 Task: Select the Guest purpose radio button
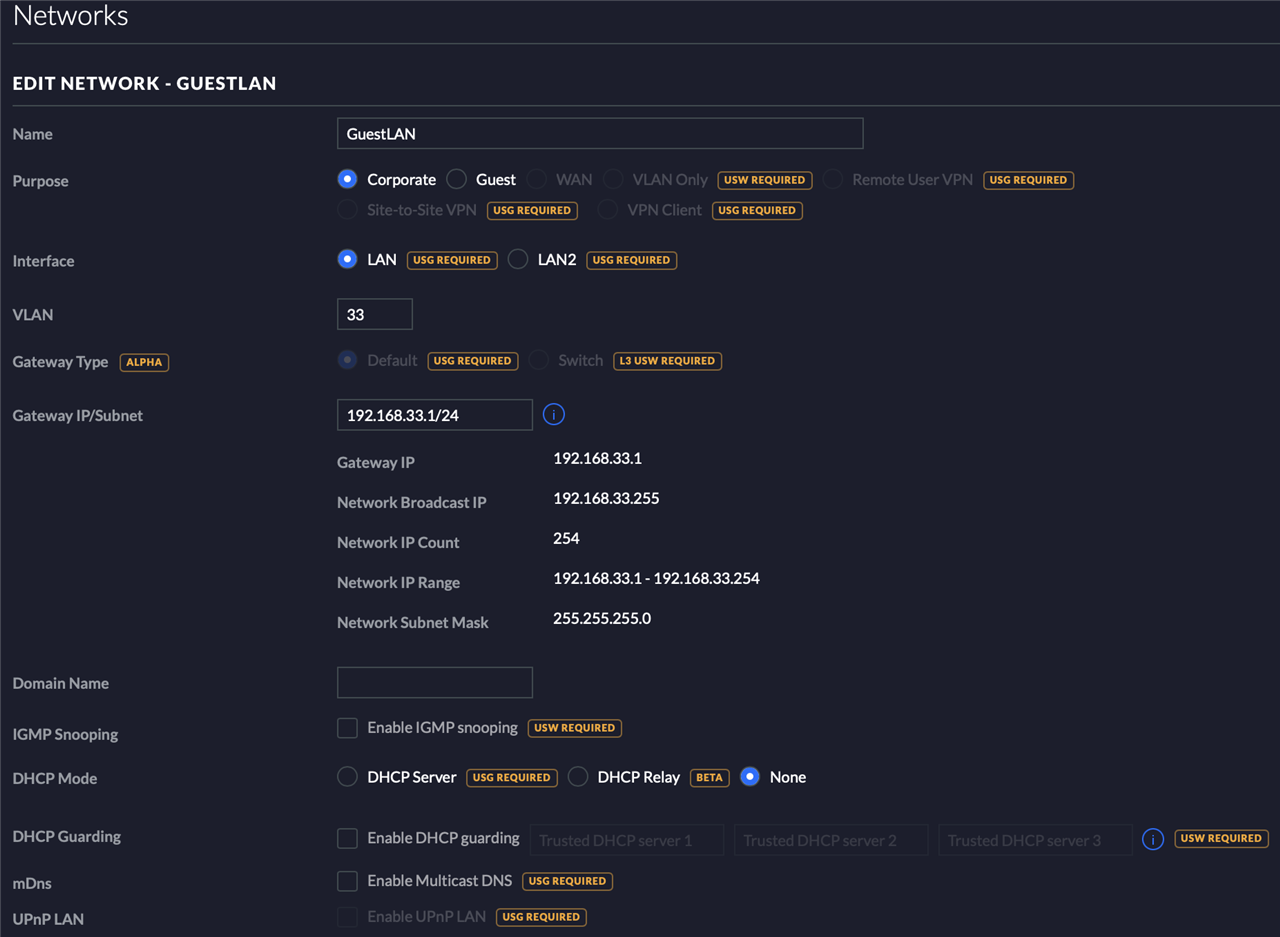pyautogui.click(x=457, y=179)
